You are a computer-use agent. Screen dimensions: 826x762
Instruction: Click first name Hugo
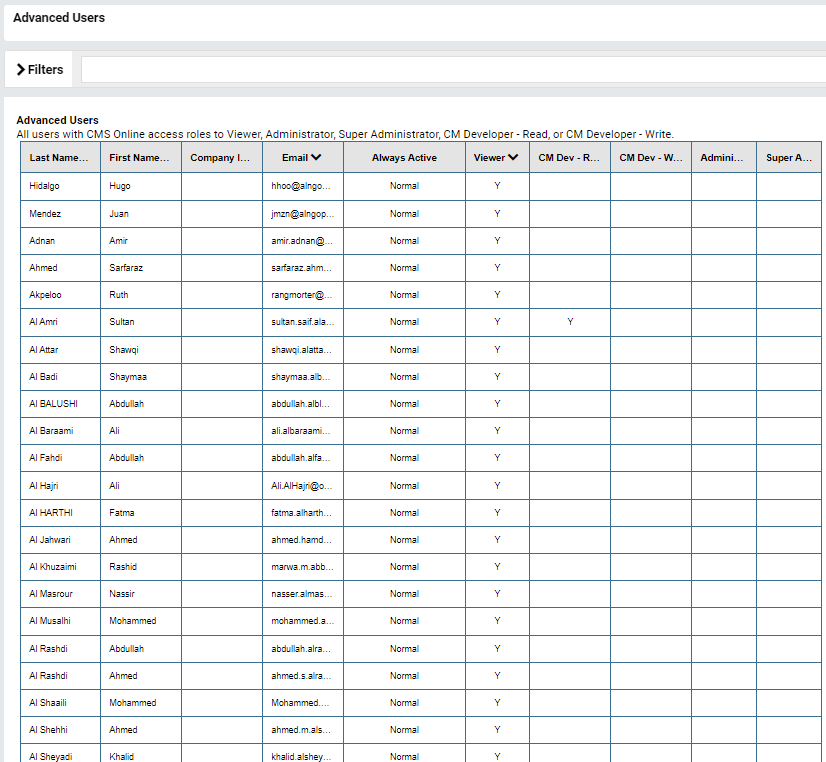pos(120,186)
